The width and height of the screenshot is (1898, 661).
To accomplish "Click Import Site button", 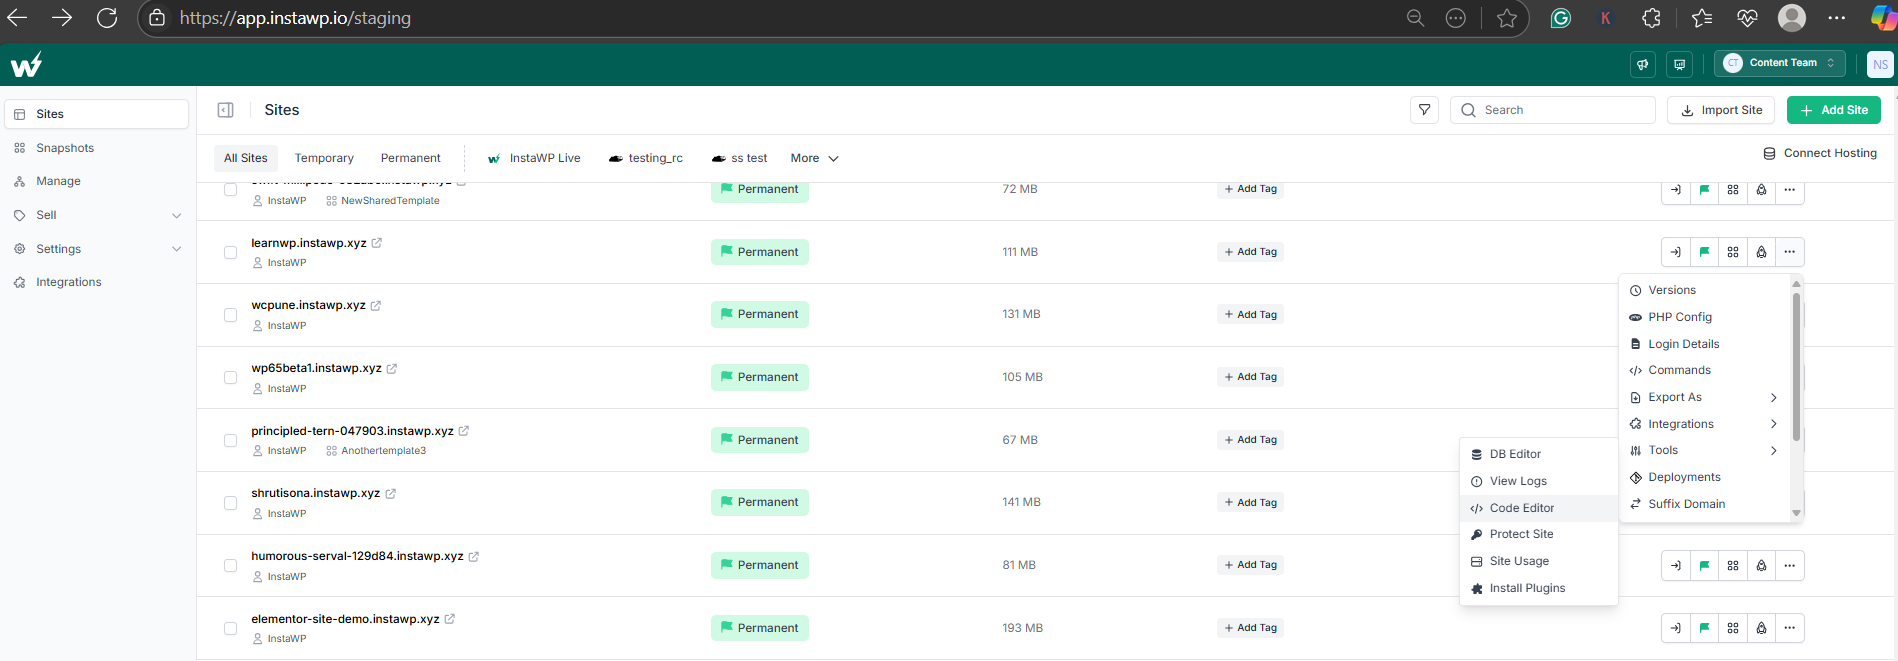I will click(1721, 110).
